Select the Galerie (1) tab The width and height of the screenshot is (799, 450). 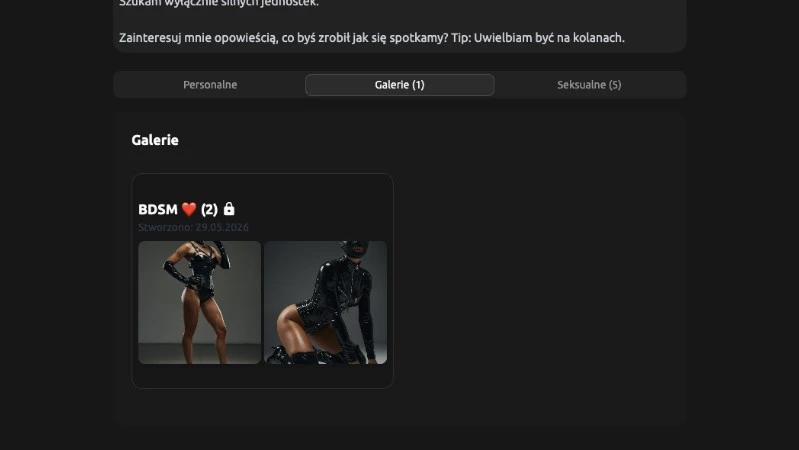click(400, 85)
